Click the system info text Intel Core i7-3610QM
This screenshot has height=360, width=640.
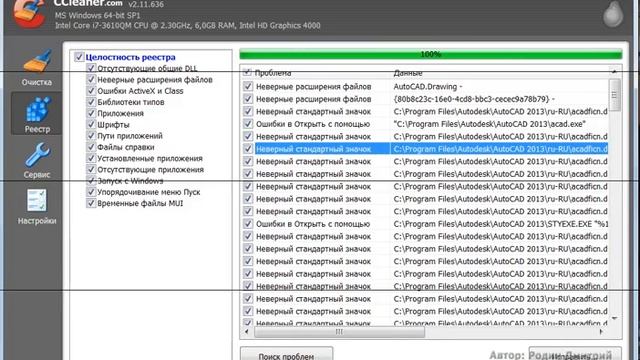(x=188, y=25)
